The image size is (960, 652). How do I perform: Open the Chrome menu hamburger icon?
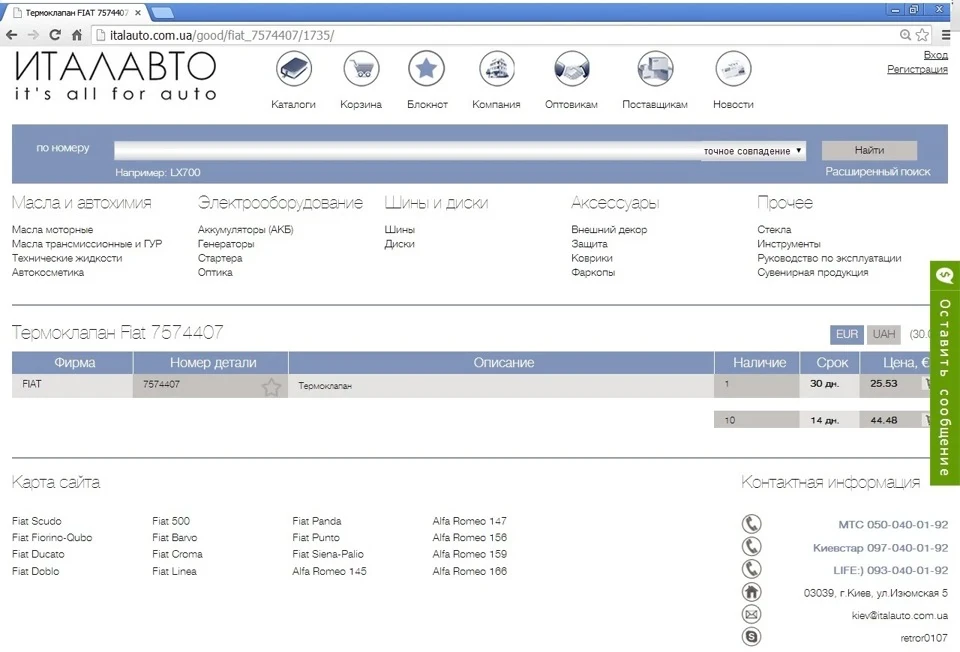click(946, 35)
